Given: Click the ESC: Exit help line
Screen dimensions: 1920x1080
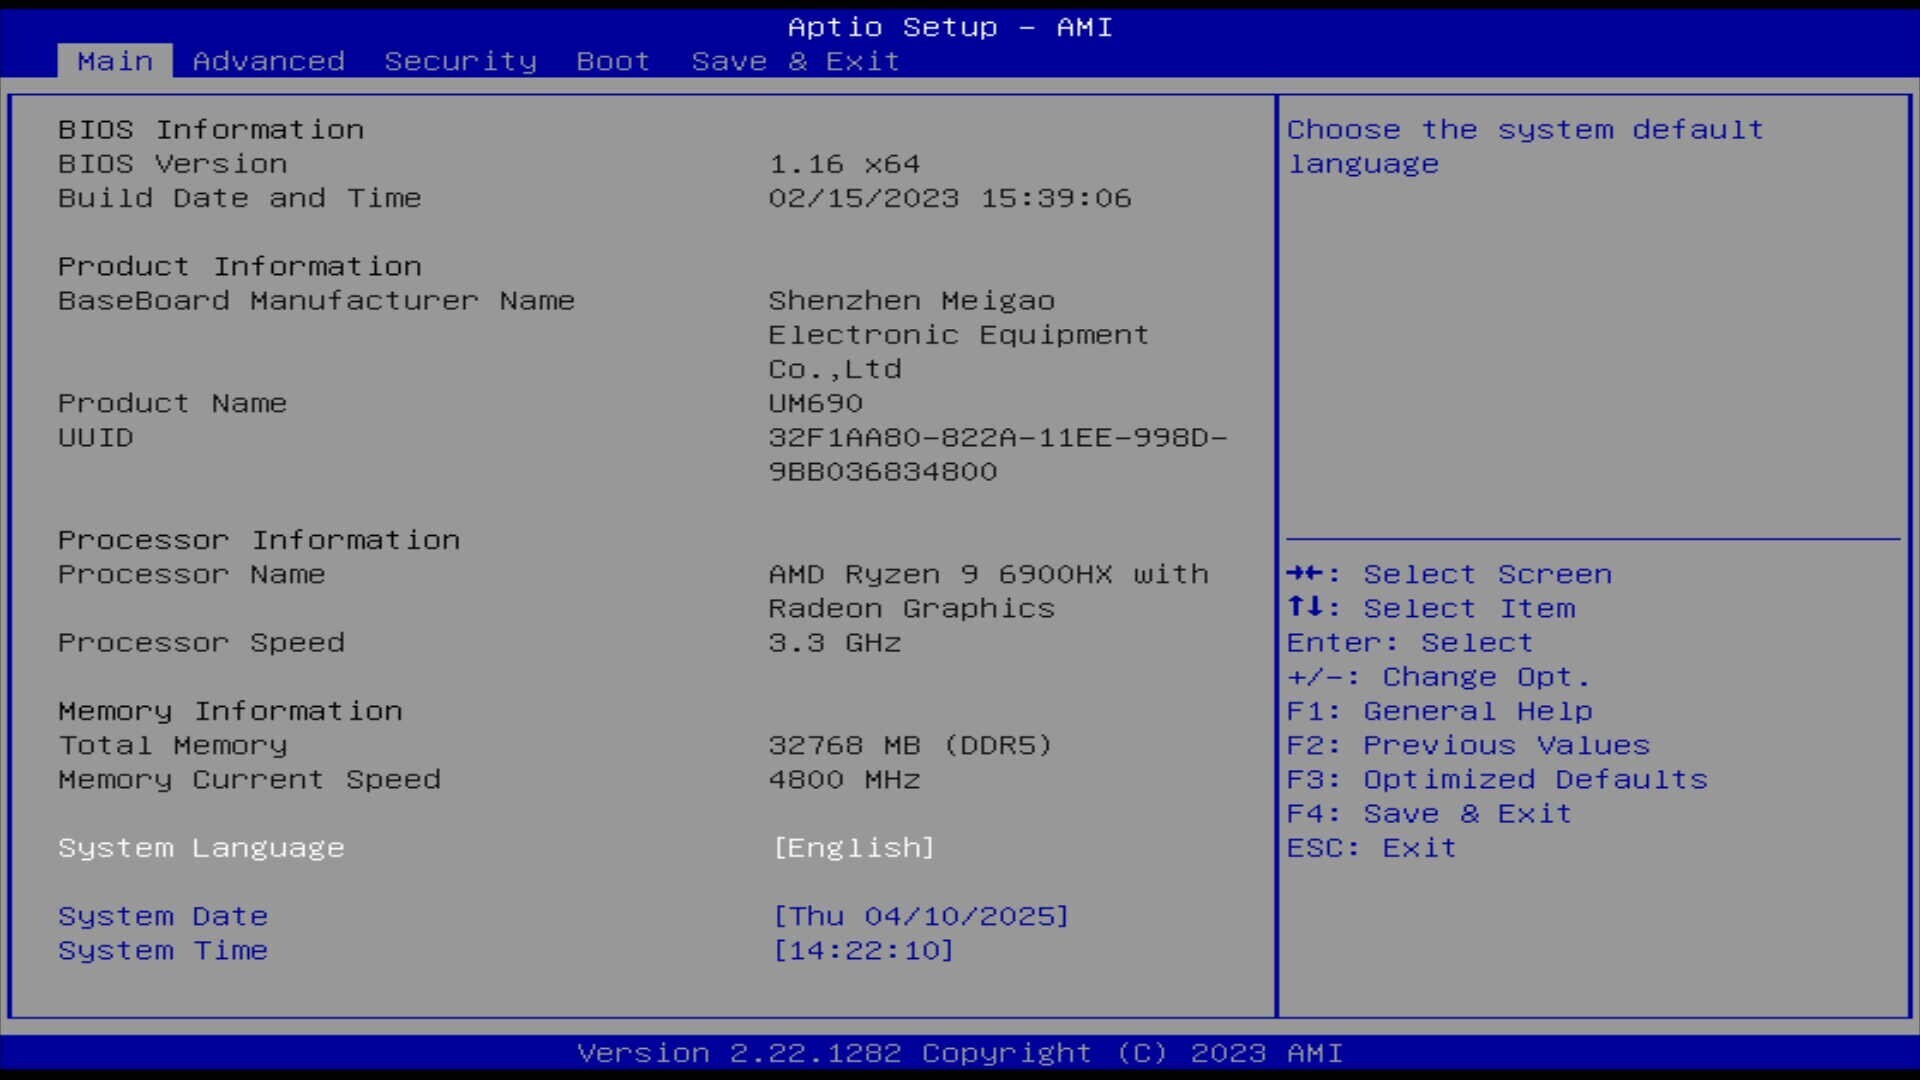Looking at the screenshot, I should point(1372,848).
